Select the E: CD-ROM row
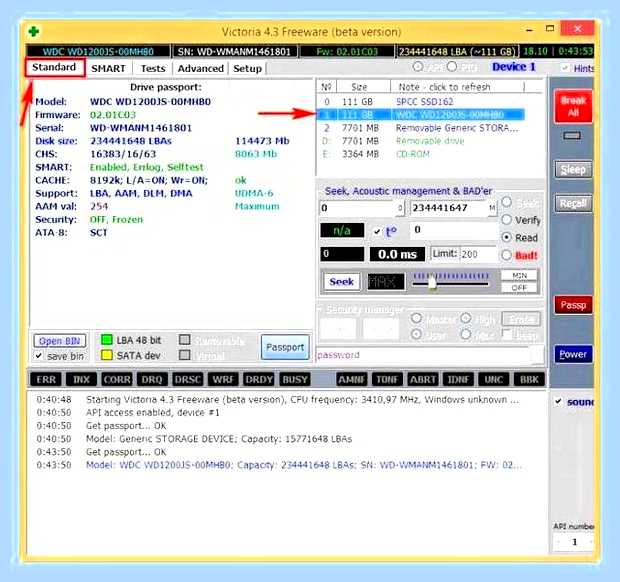Screen dimensions: 620x582 [x=421, y=154]
